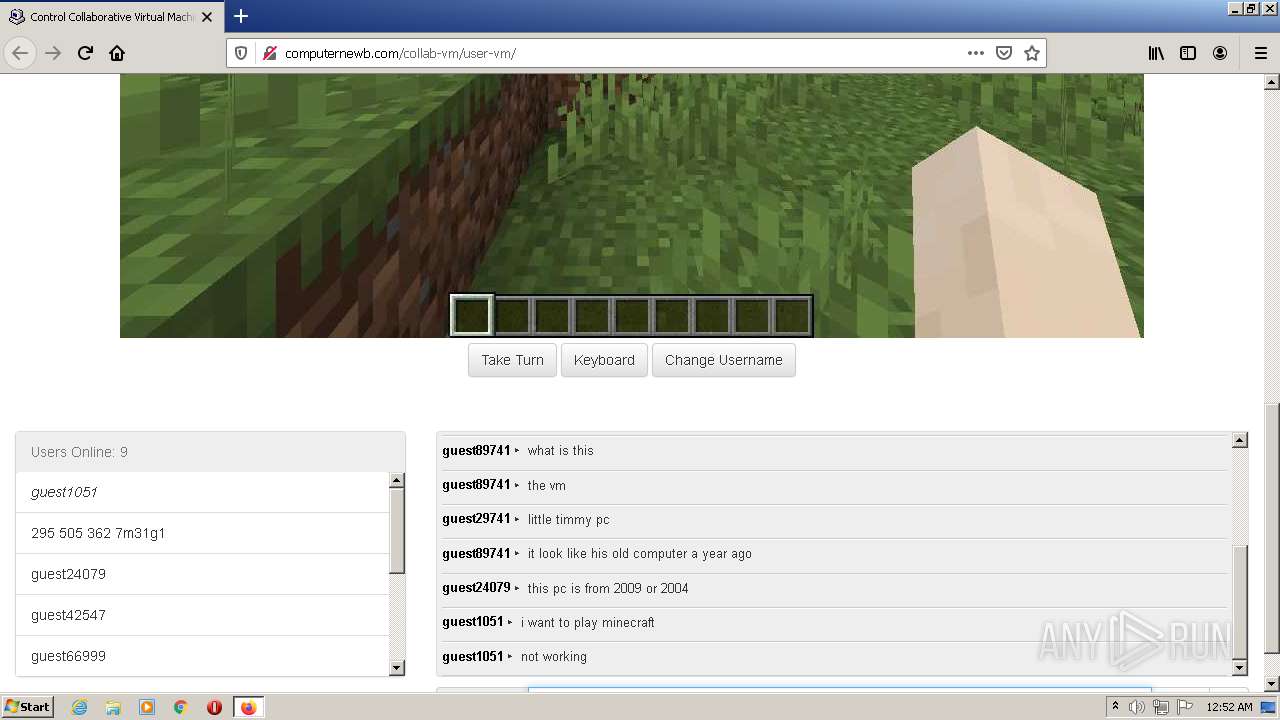Viewport: 1280px width, 720px height.
Task: Switch to Control Collaborative Virtual Machine tab
Action: tap(110, 17)
